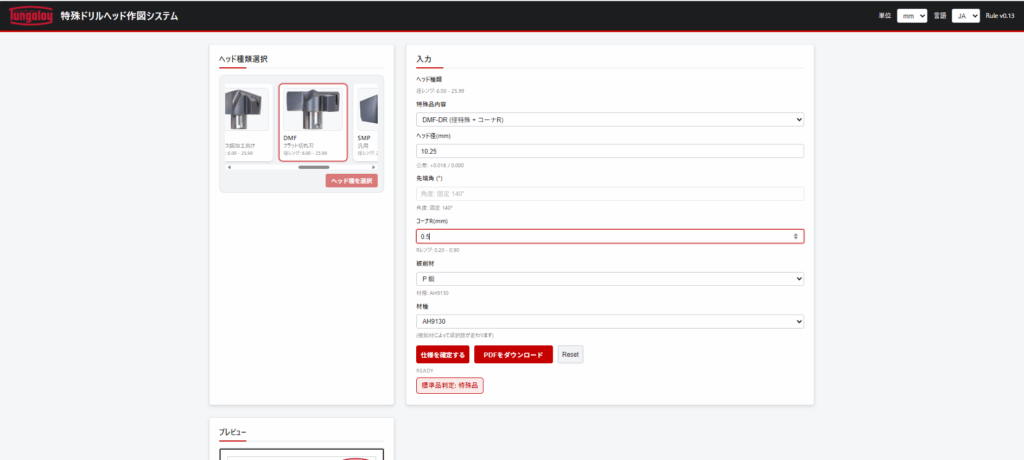Click the corner R spinner arrows
Viewport: 1024px width, 460px height.
pos(796,236)
